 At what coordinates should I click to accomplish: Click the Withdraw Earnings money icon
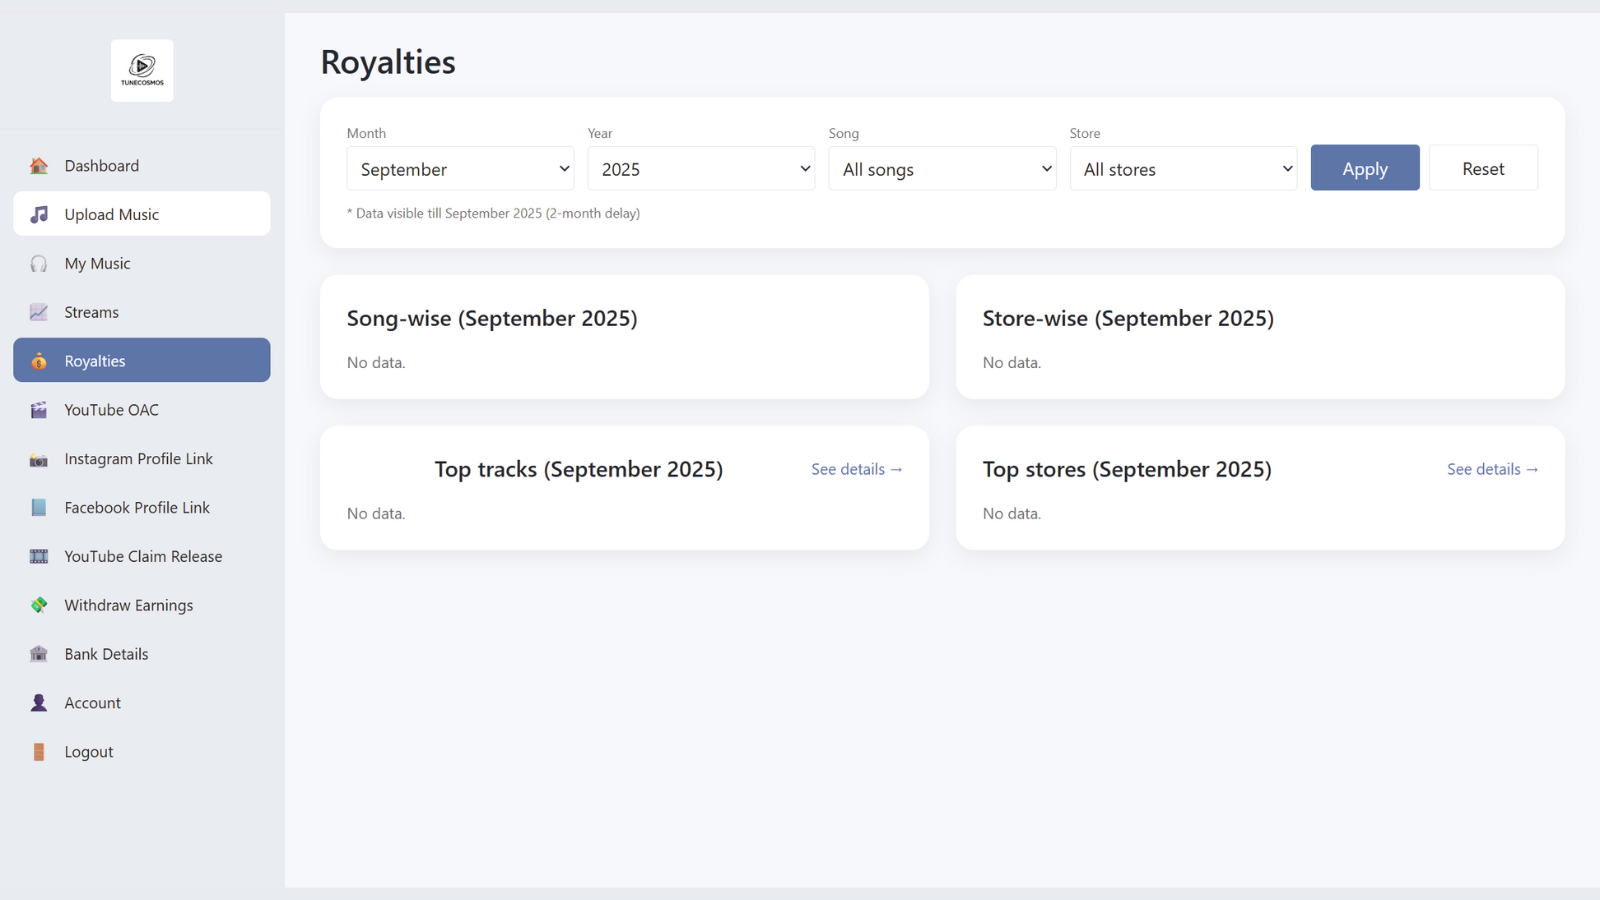[x=39, y=605]
